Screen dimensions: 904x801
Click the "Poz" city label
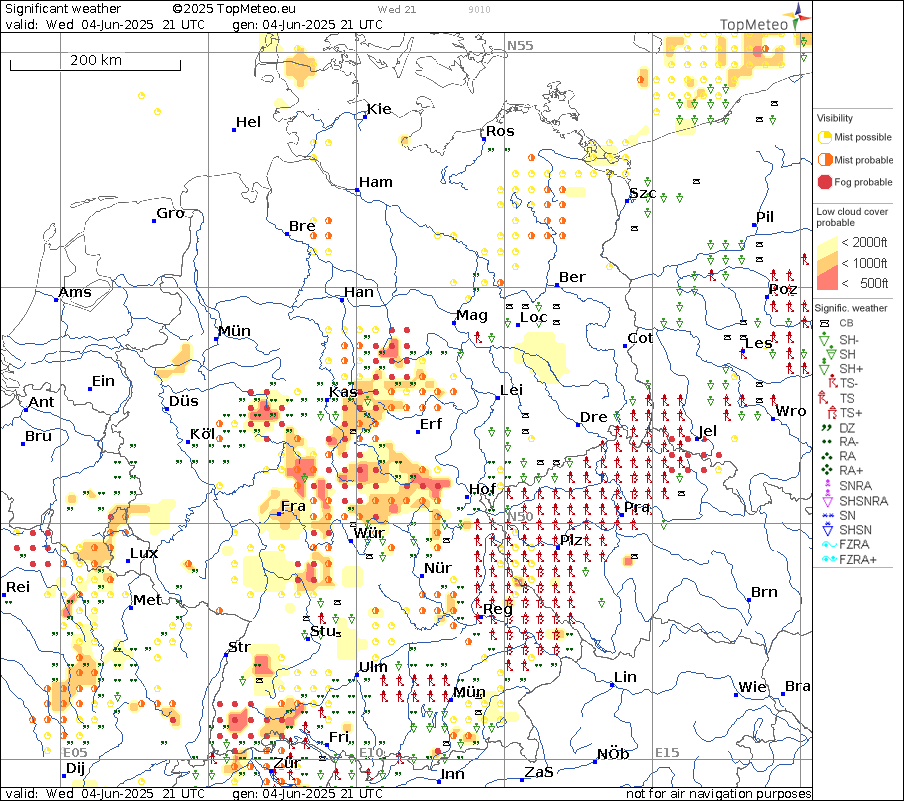[x=783, y=289]
